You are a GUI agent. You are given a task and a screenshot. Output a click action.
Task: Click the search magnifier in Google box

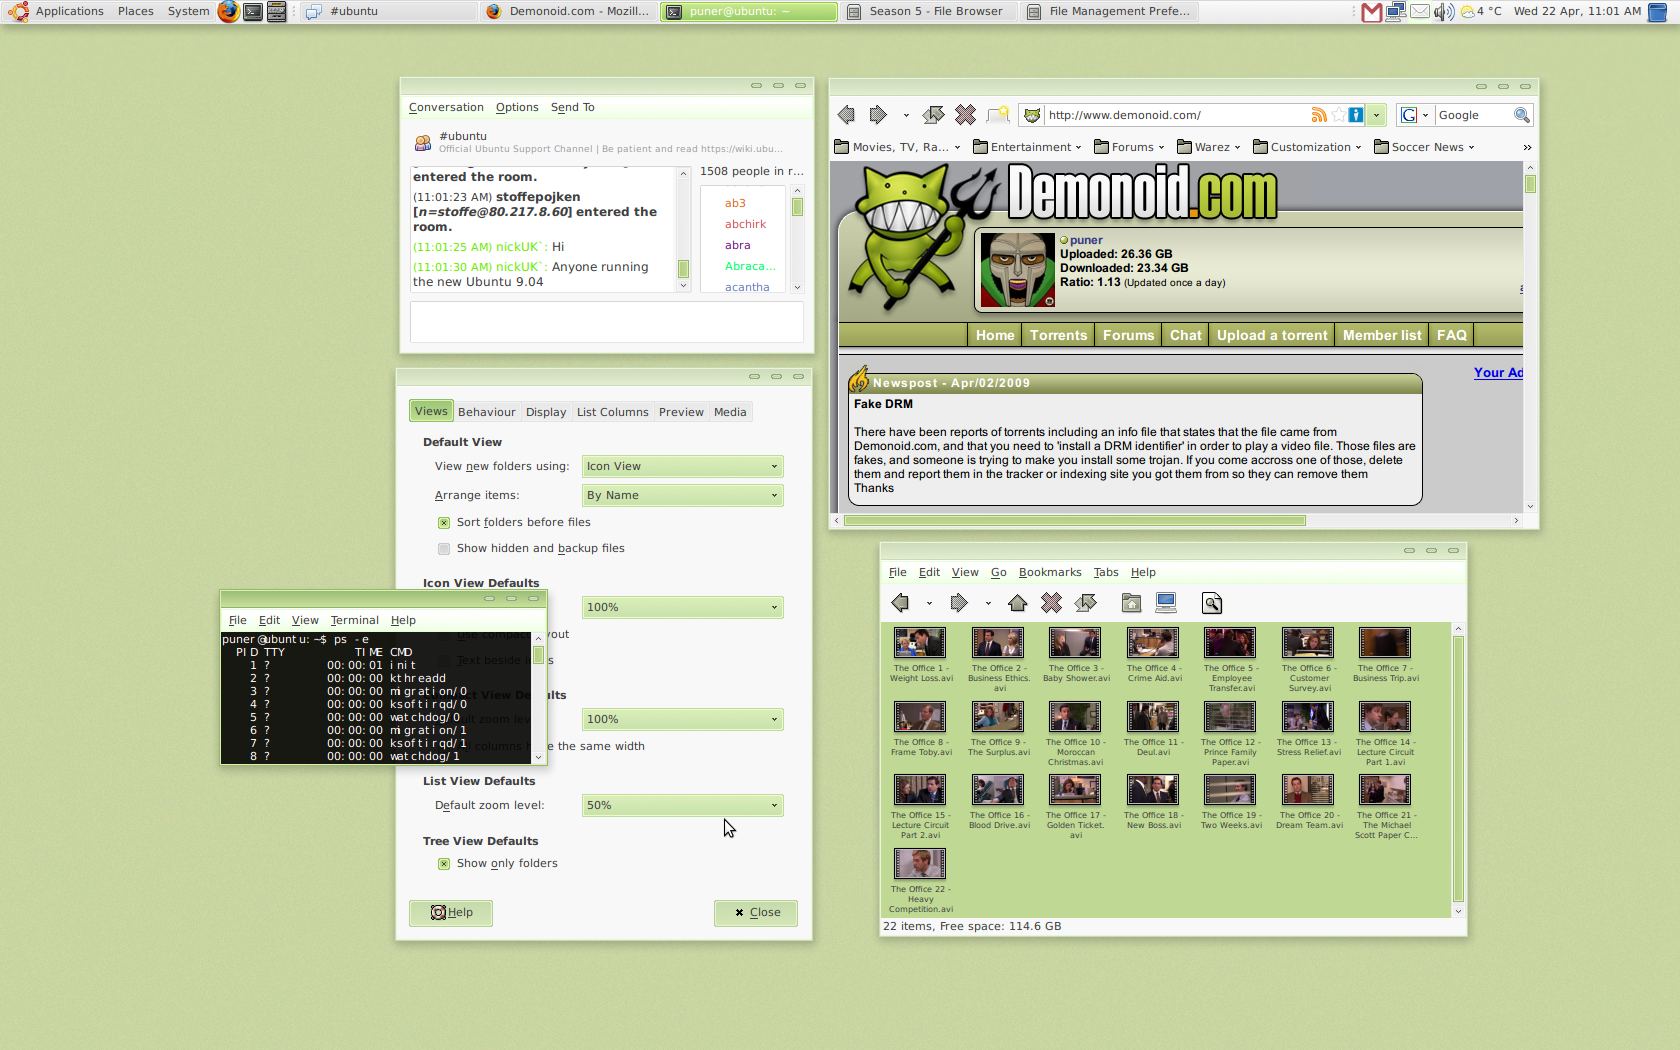(1521, 115)
